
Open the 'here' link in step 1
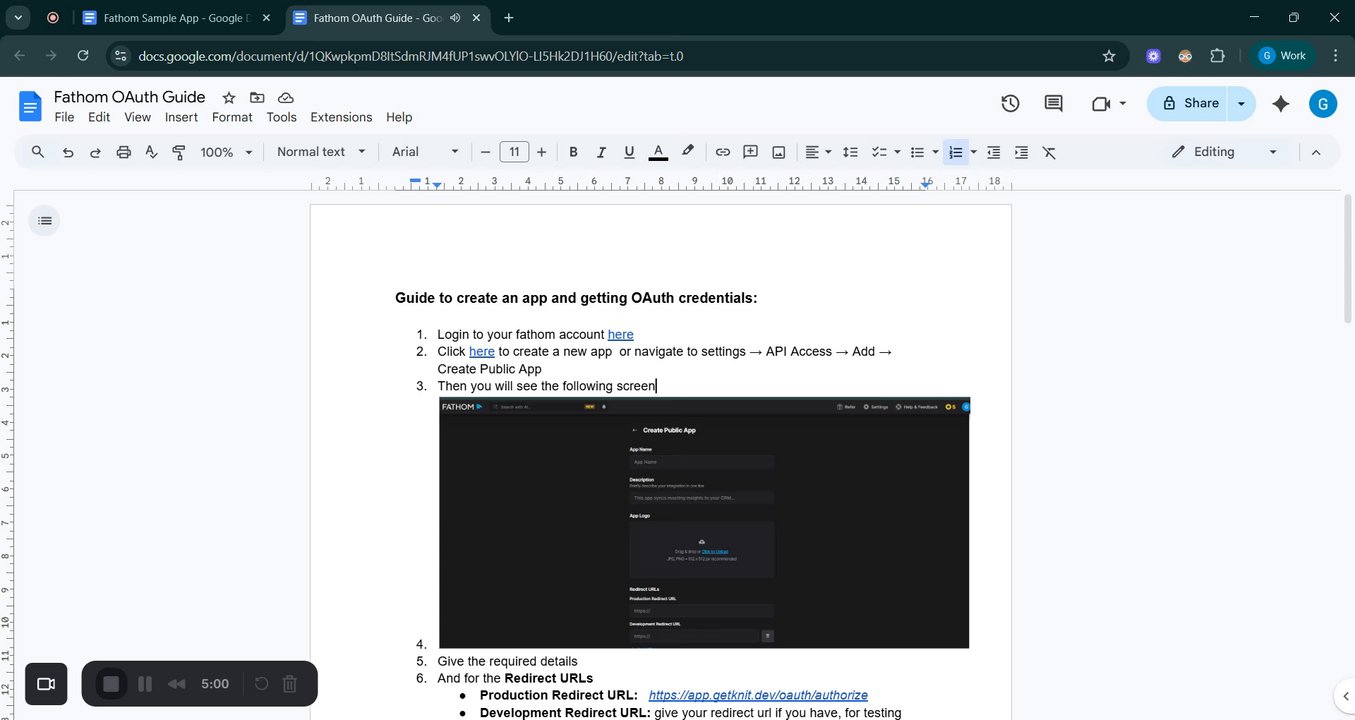621,334
